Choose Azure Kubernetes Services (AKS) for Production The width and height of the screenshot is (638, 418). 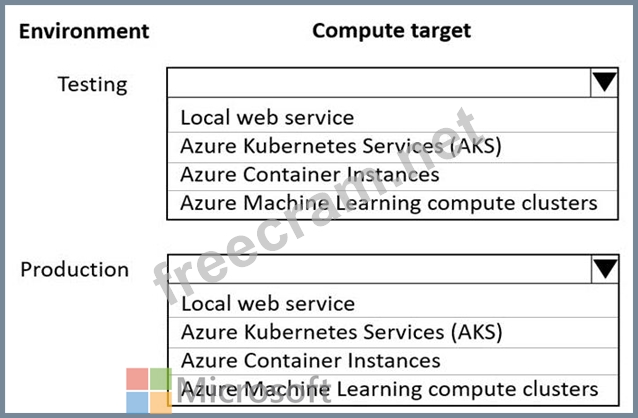pos(340,331)
